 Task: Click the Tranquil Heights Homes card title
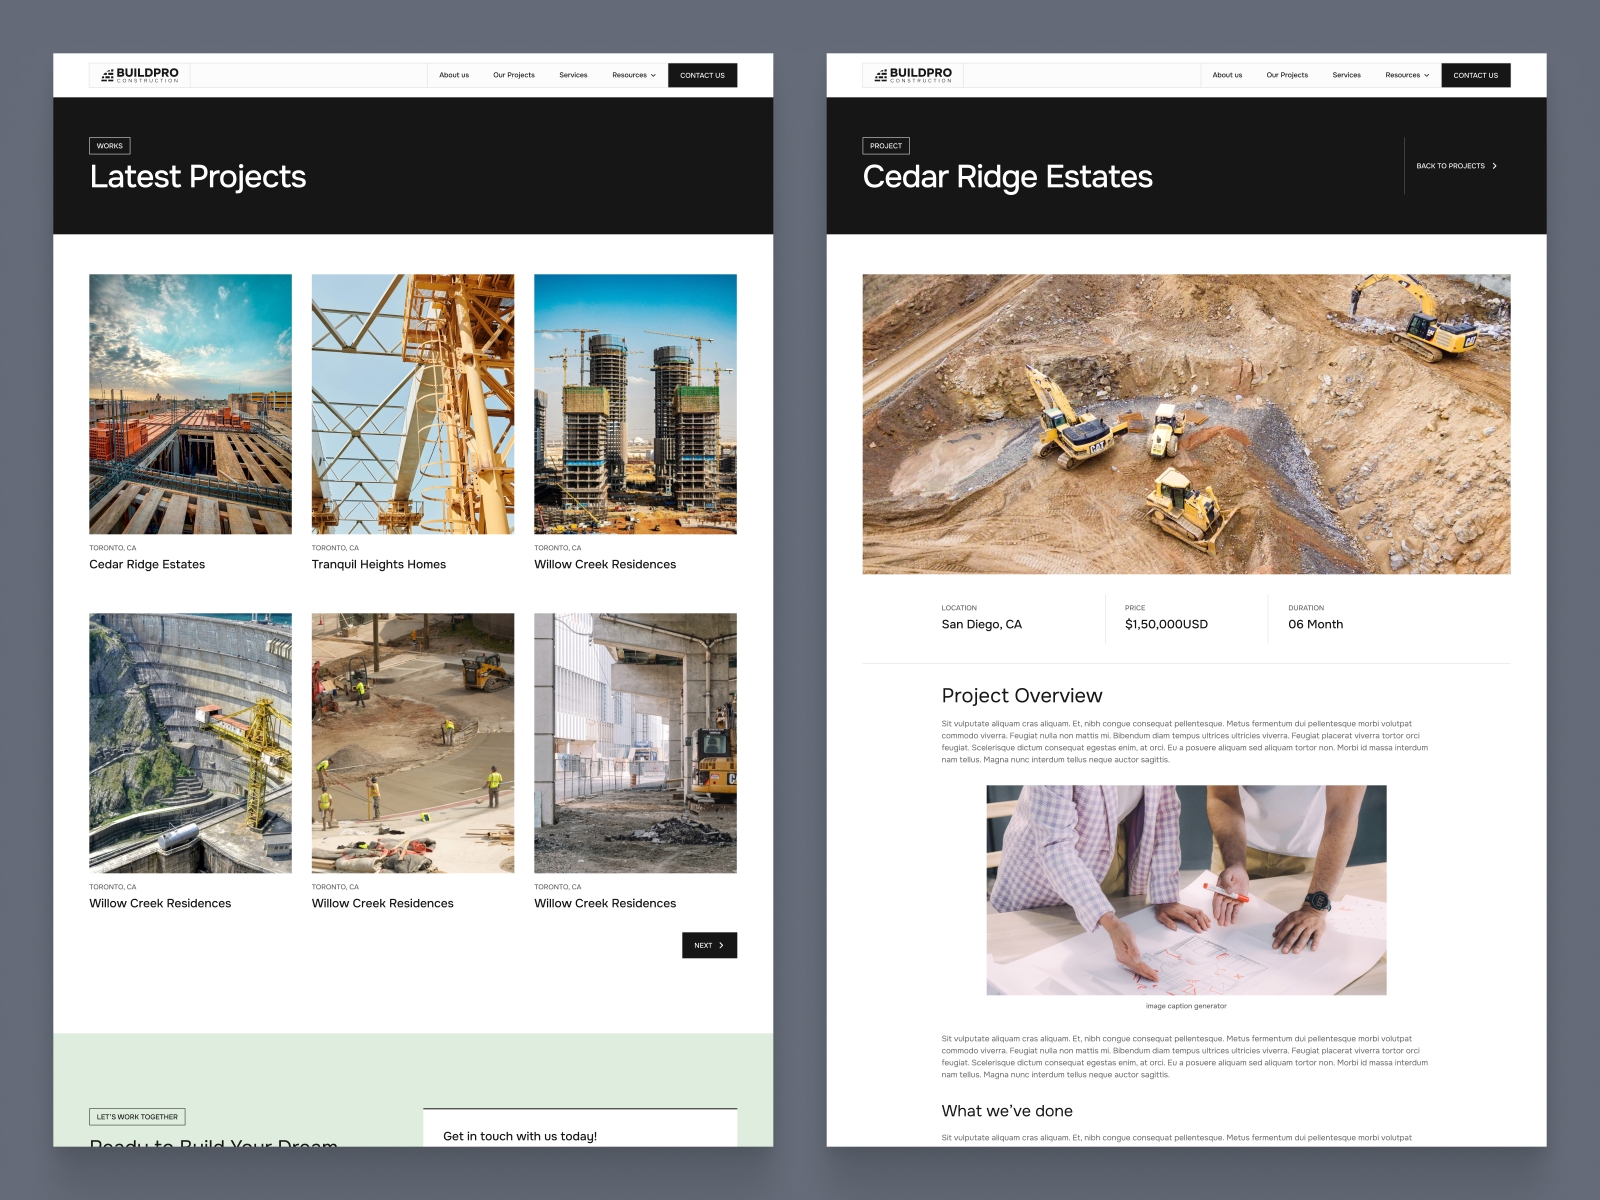pyautogui.click(x=379, y=564)
